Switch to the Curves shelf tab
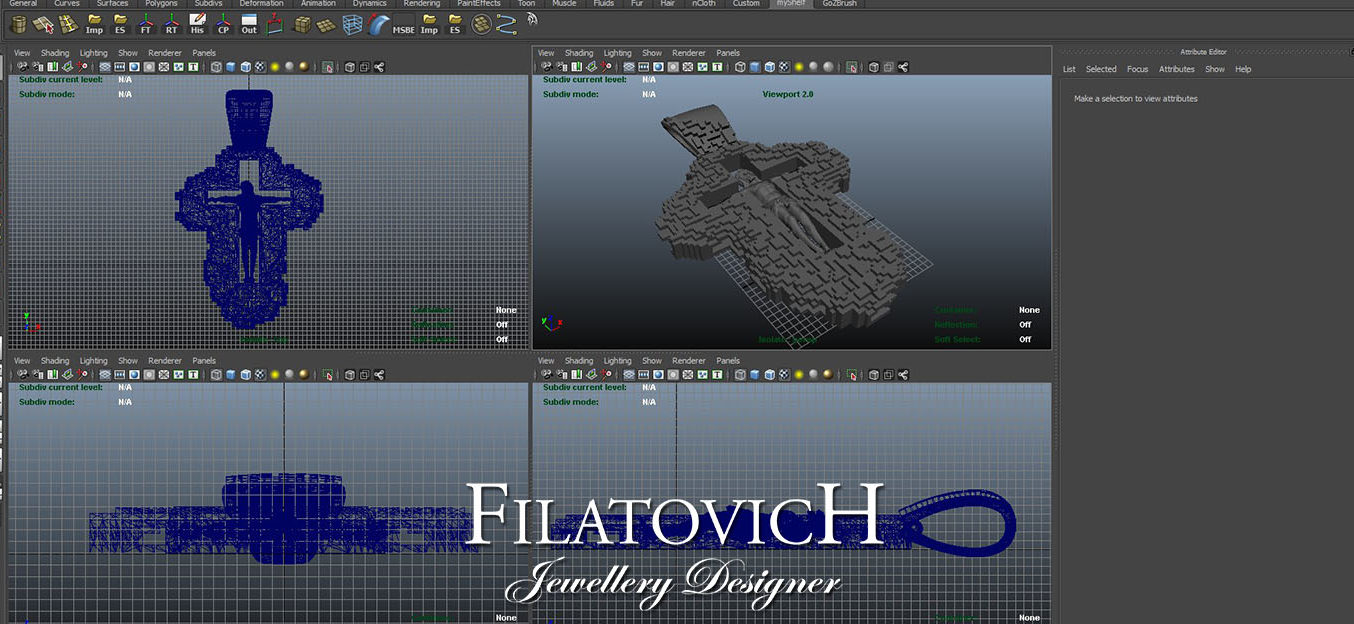The image size is (1354, 624). click(x=67, y=4)
